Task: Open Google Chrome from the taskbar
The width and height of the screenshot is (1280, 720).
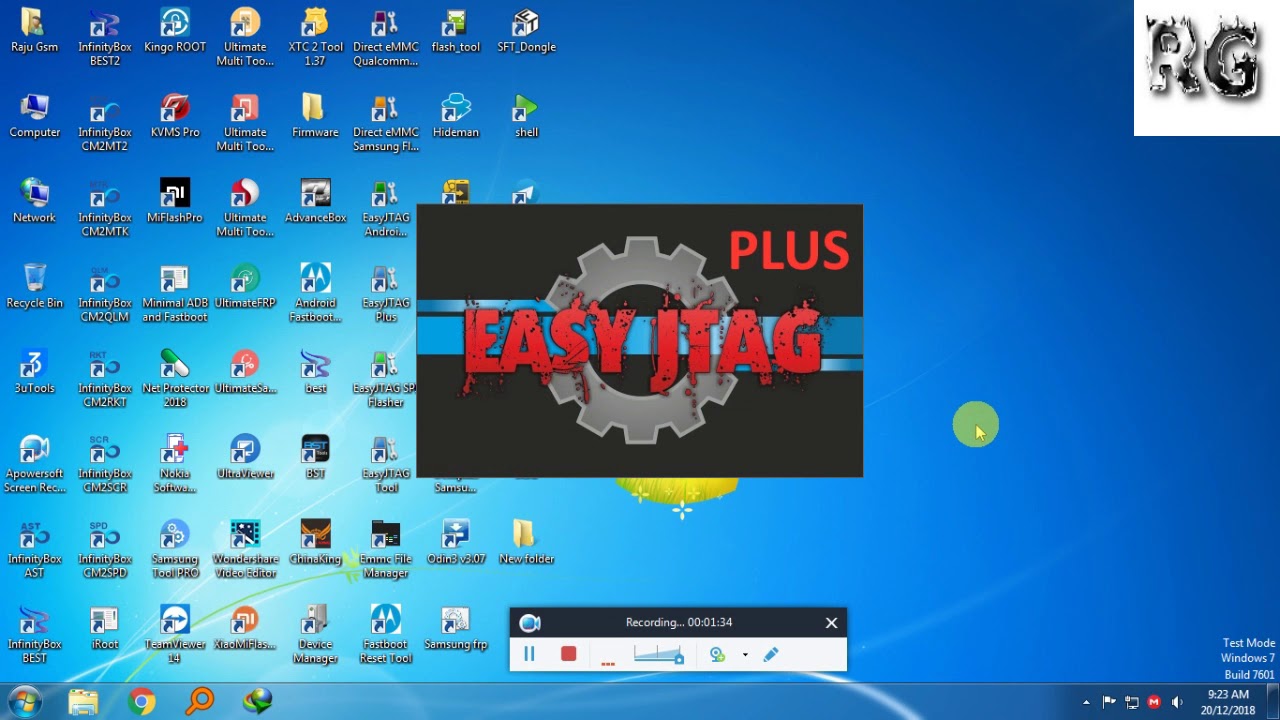Action: pos(142,701)
